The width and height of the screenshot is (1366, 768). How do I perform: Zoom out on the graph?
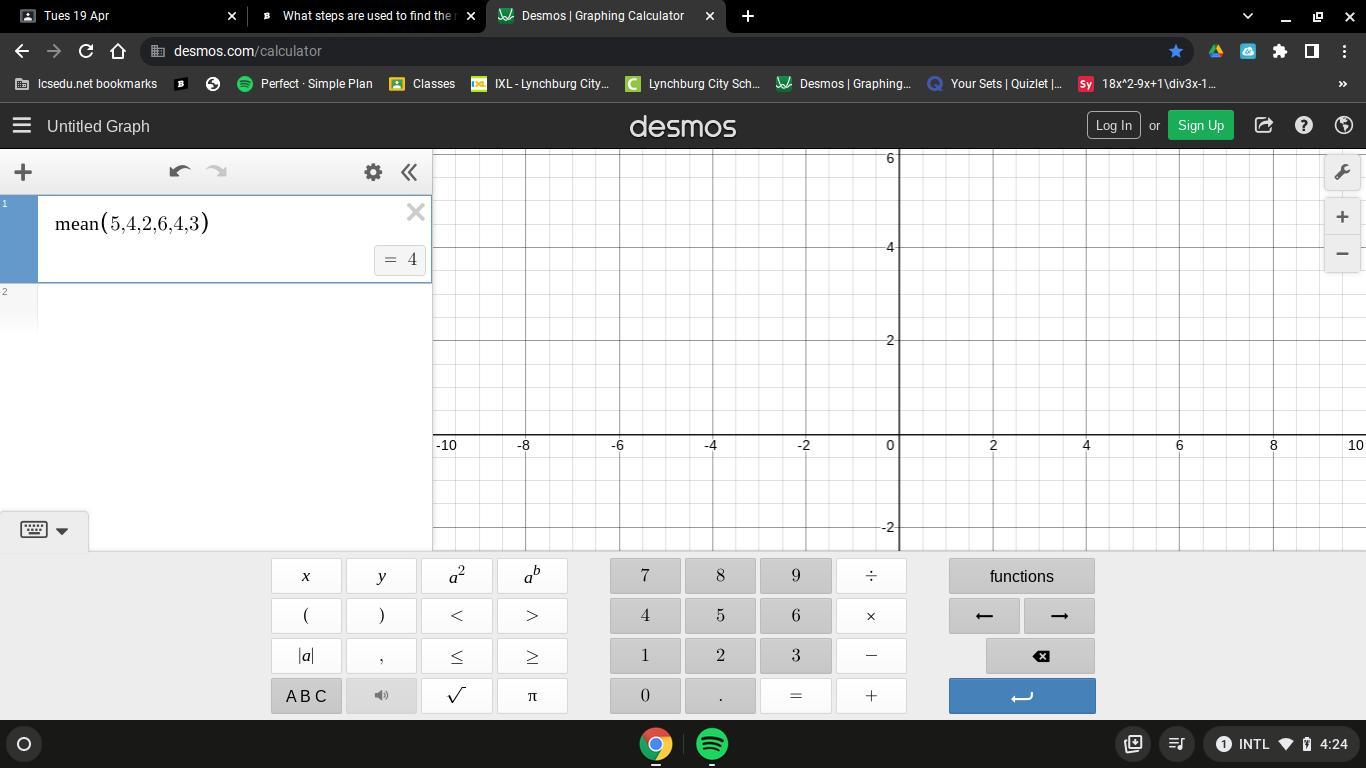[x=1342, y=254]
